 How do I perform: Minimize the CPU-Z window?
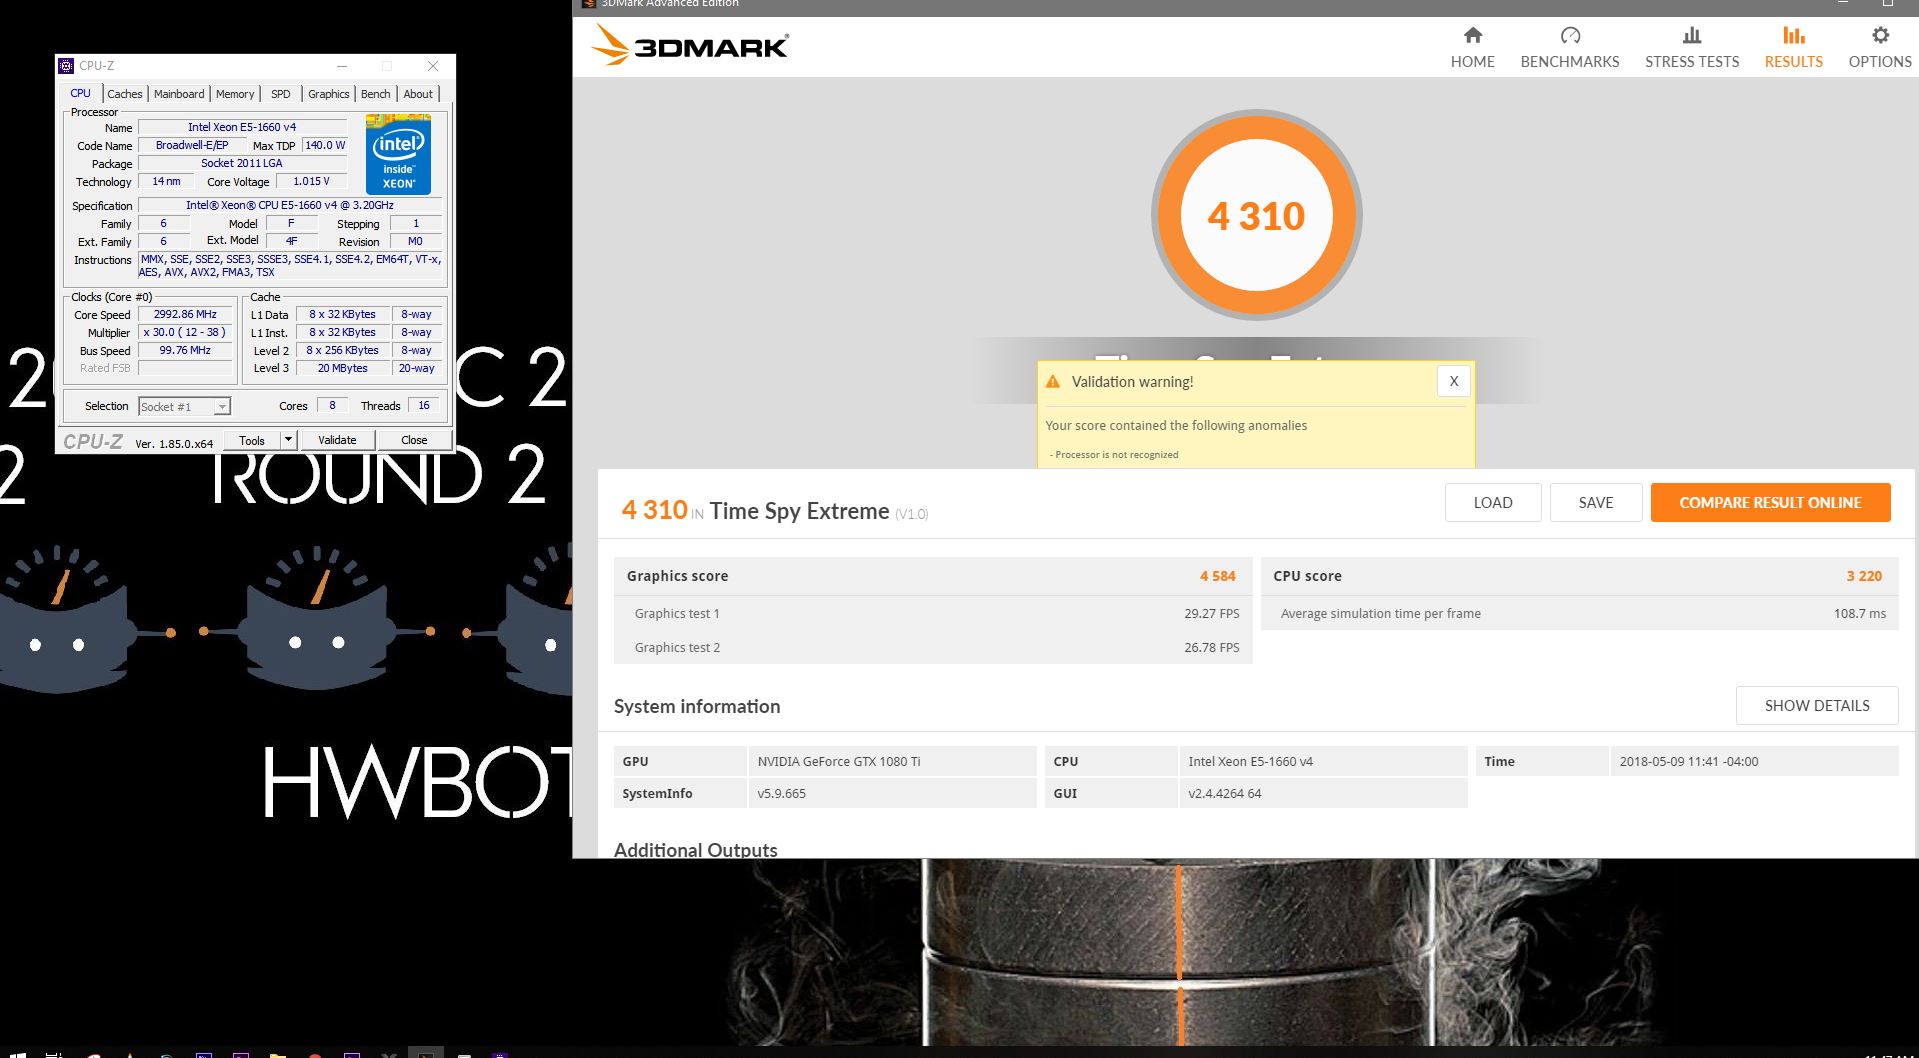click(341, 66)
